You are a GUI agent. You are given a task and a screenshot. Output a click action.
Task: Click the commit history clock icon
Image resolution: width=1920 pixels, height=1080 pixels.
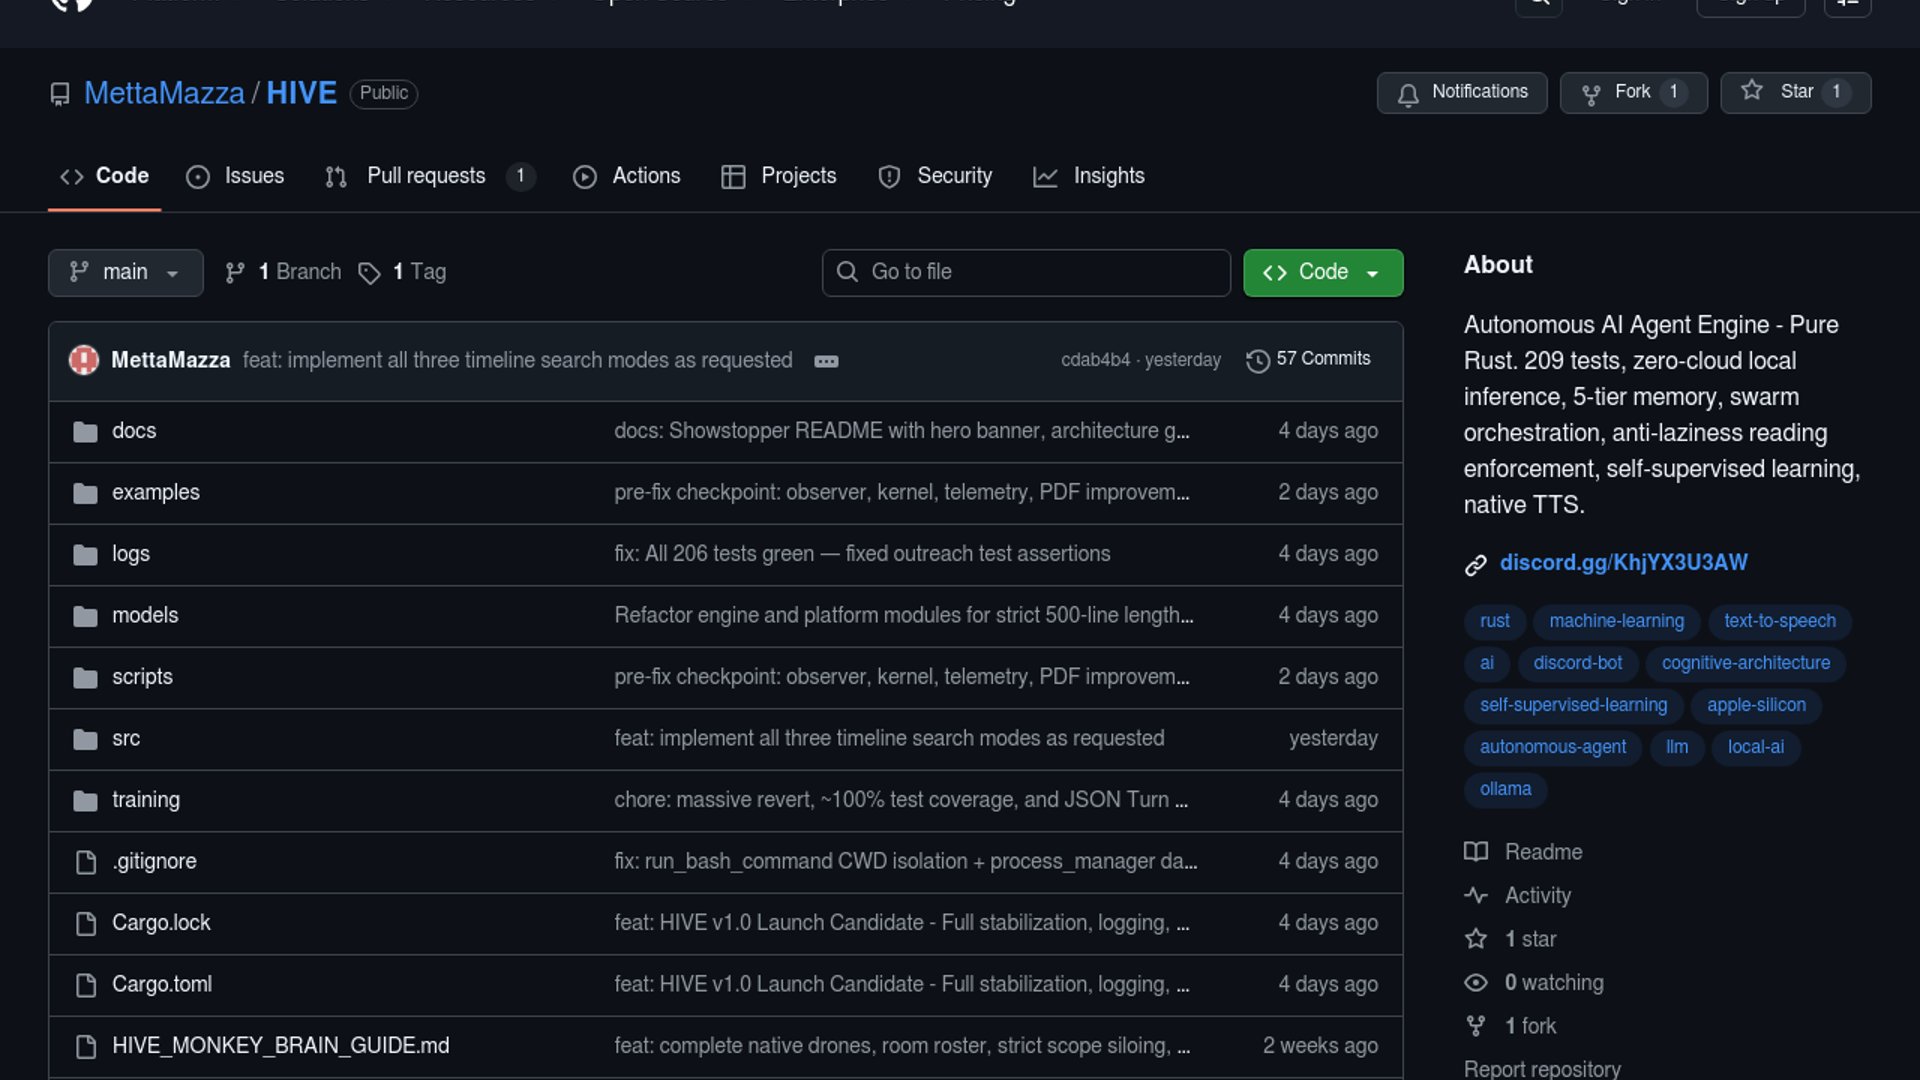[x=1257, y=360]
